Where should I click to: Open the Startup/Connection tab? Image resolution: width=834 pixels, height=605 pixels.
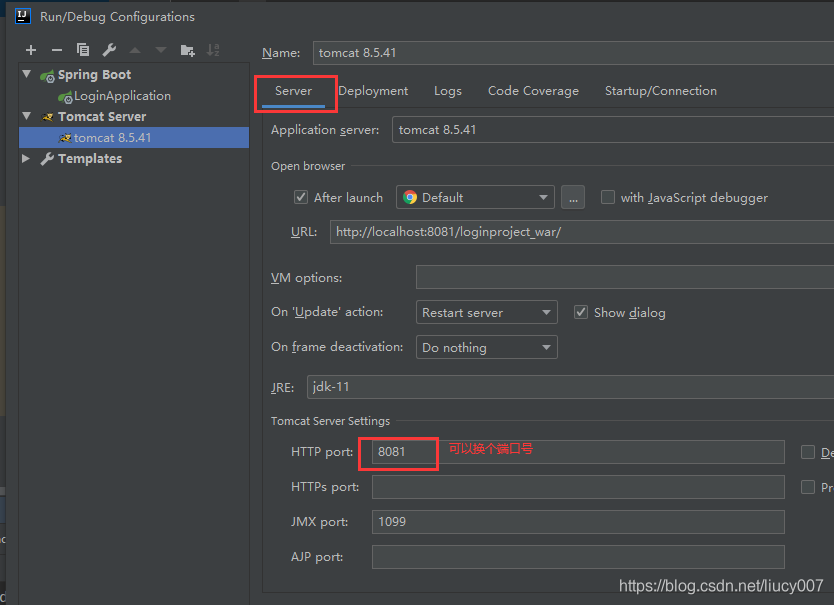[x=661, y=91]
